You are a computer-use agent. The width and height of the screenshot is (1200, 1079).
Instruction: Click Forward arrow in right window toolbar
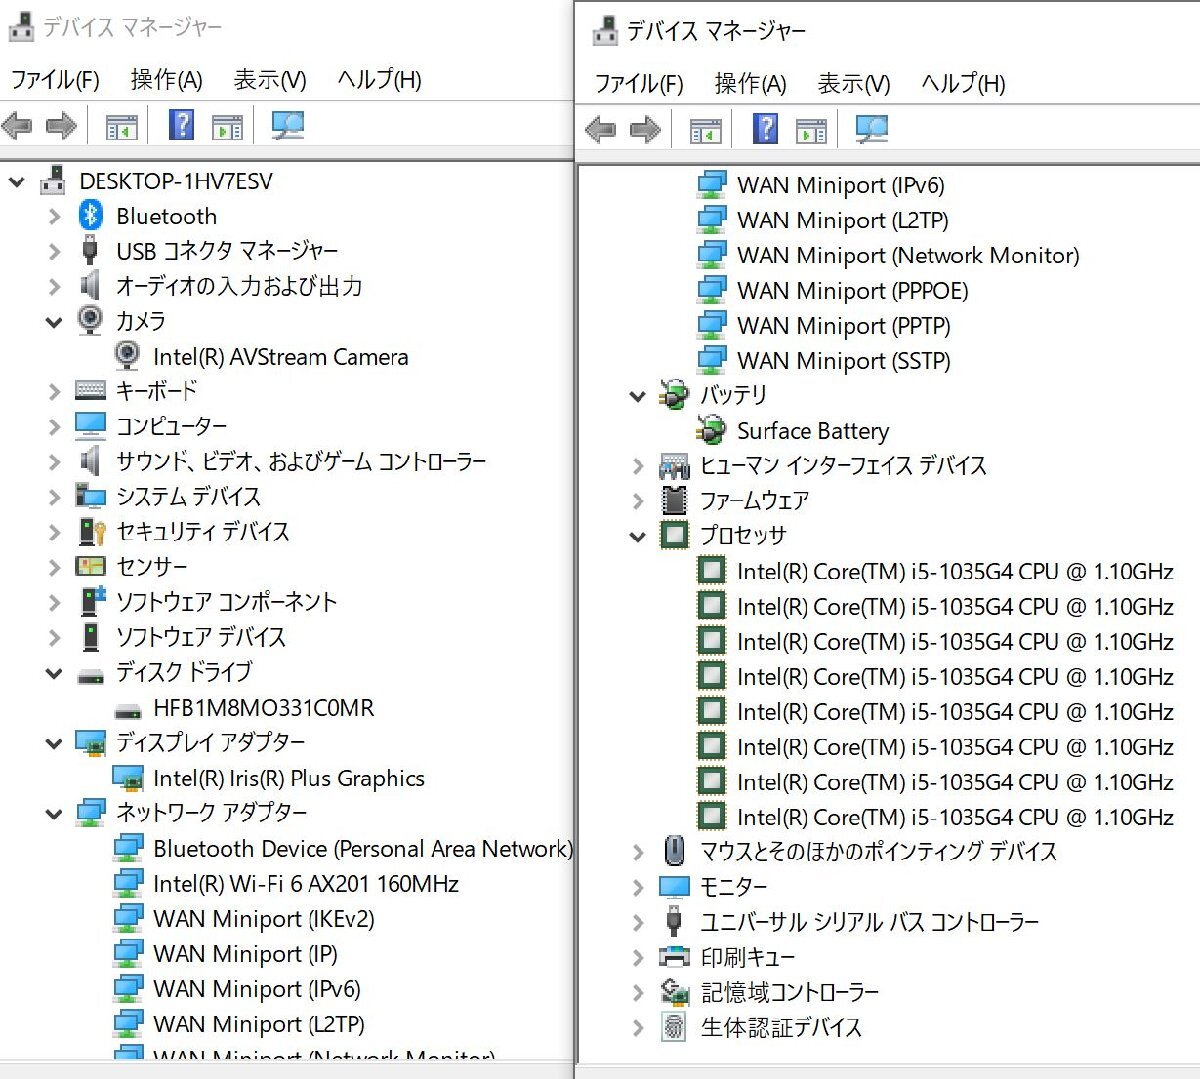point(645,130)
